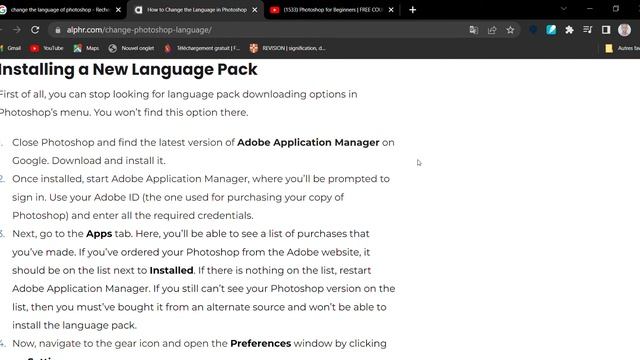
Task: Open the Maps bookmark
Action: coord(86,48)
